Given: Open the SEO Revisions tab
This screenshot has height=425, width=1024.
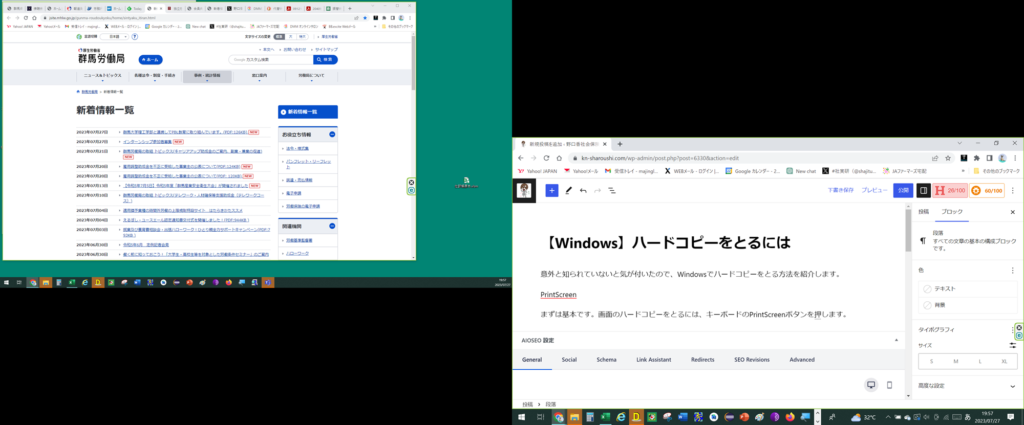Looking at the screenshot, I should point(752,360).
